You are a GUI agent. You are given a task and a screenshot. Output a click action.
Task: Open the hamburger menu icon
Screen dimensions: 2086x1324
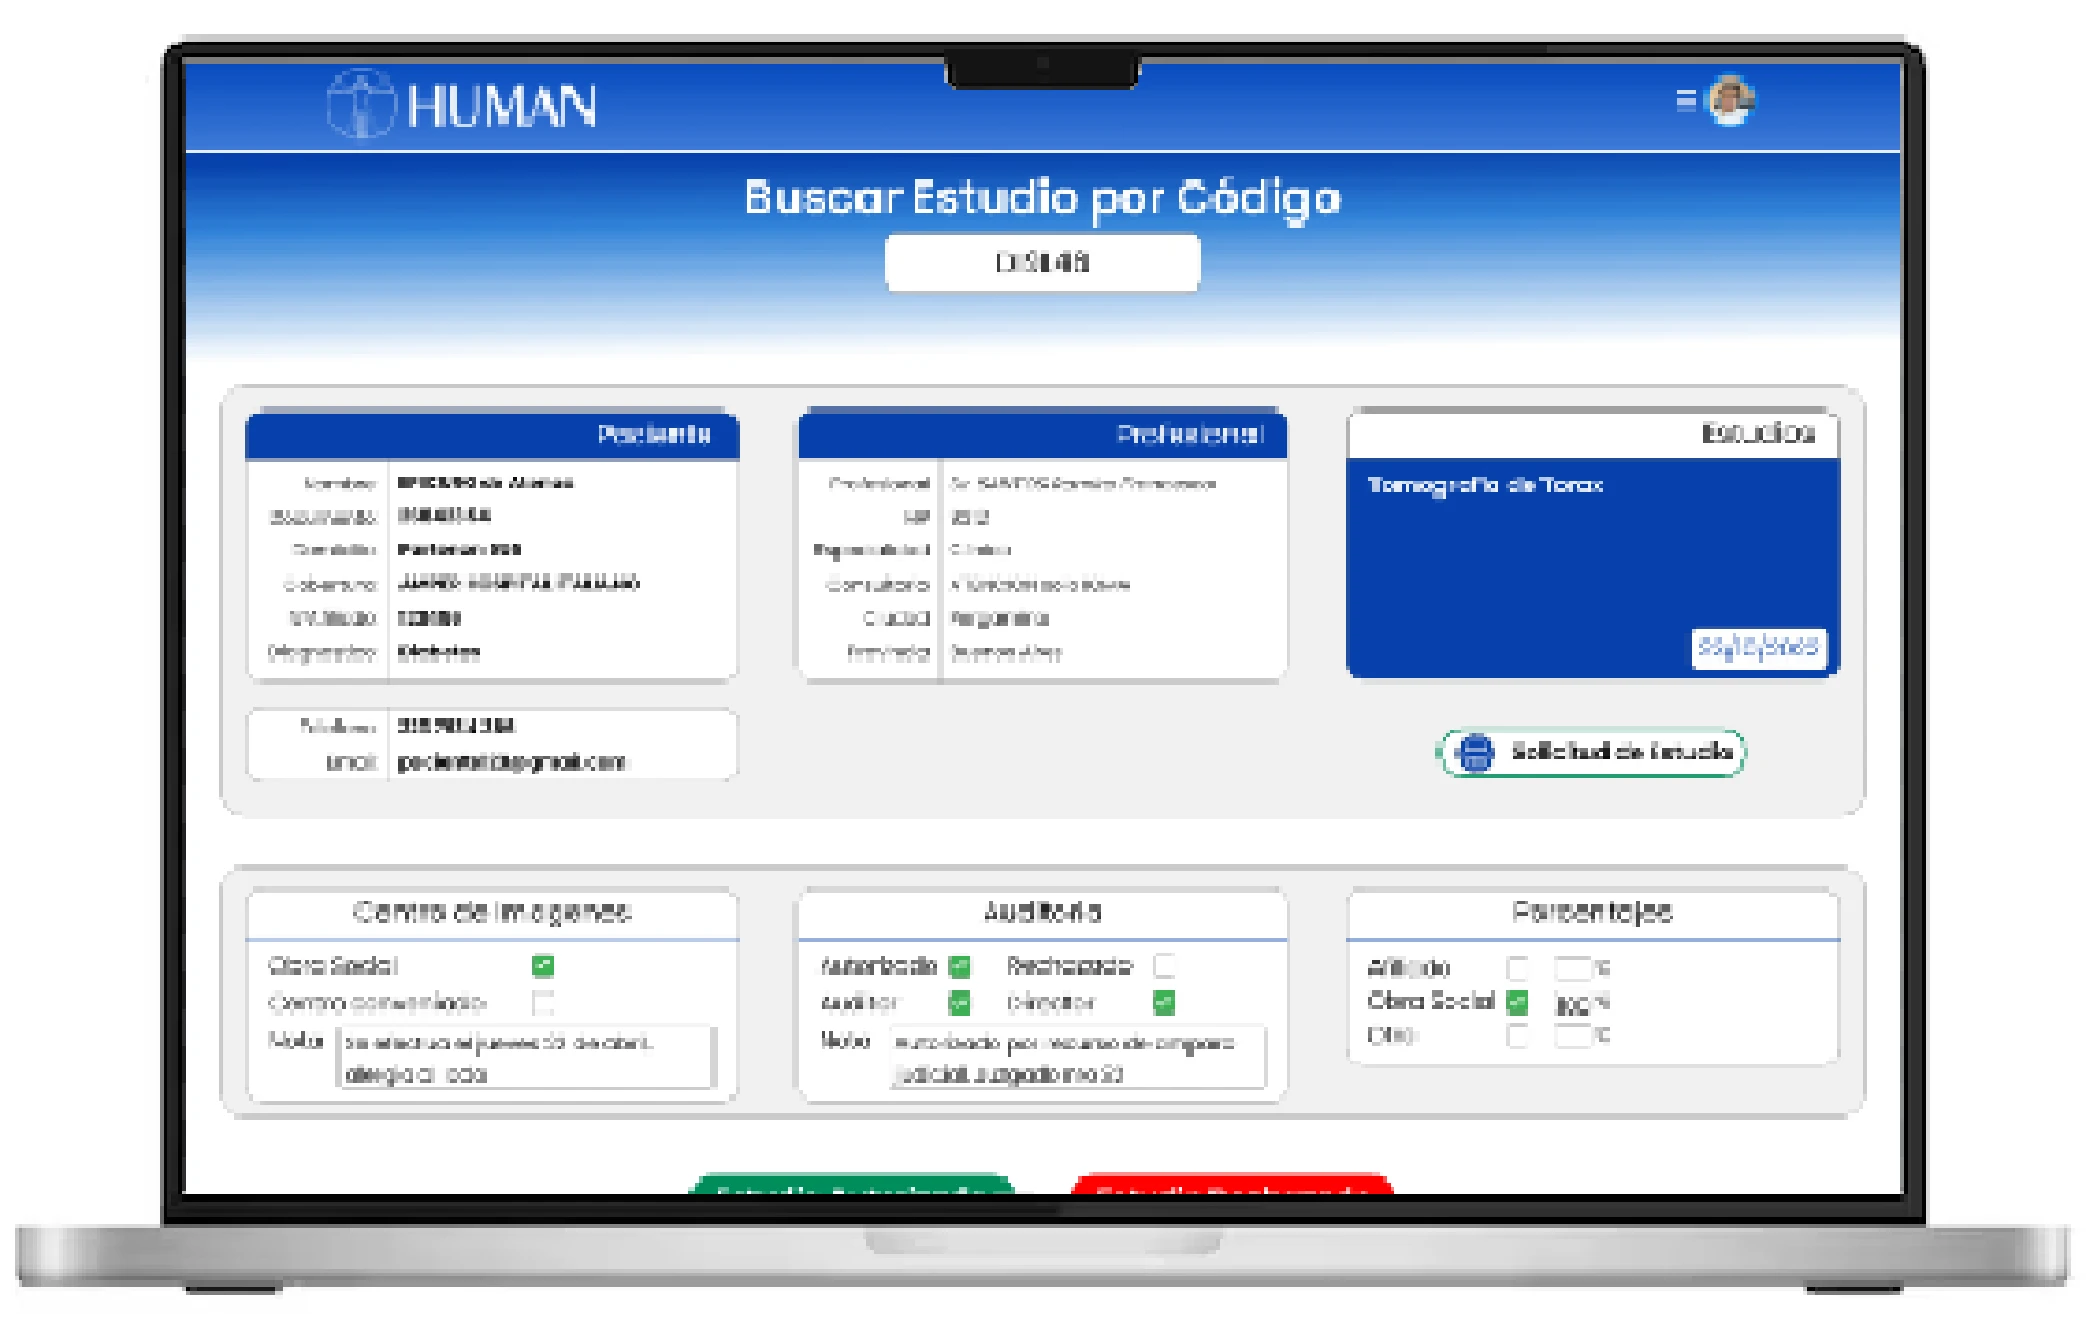pos(1688,101)
